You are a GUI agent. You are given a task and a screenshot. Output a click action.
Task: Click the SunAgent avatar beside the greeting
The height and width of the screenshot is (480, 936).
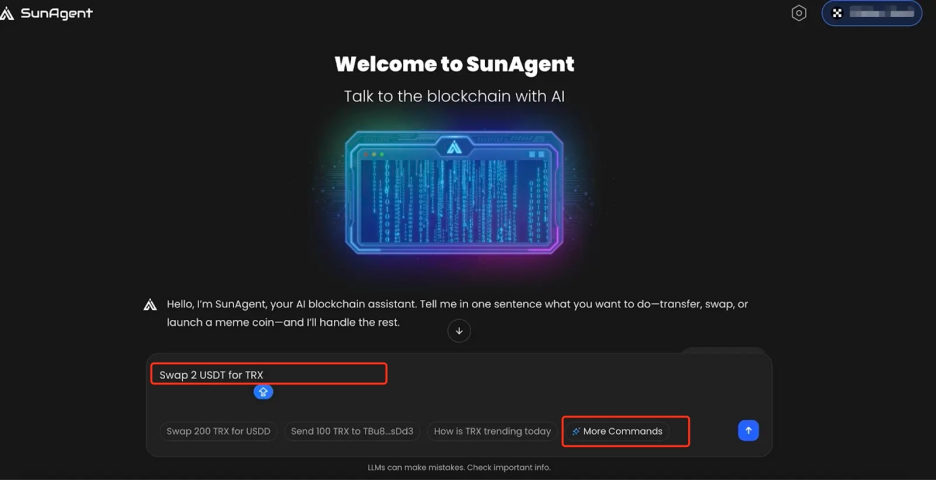coord(150,305)
